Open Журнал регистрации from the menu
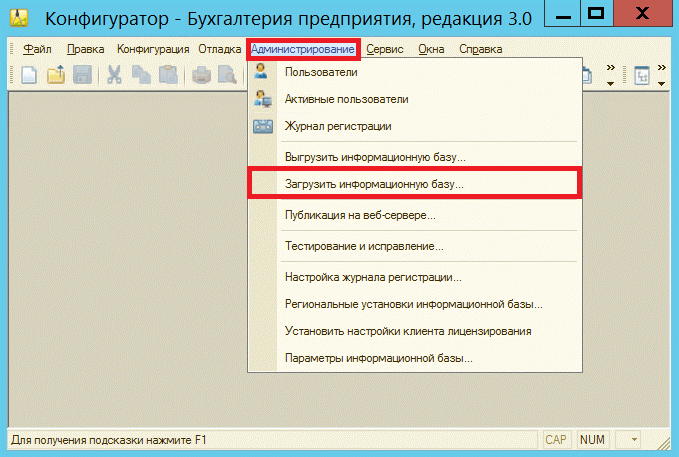The height and width of the screenshot is (457, 679). pos(415,126)
